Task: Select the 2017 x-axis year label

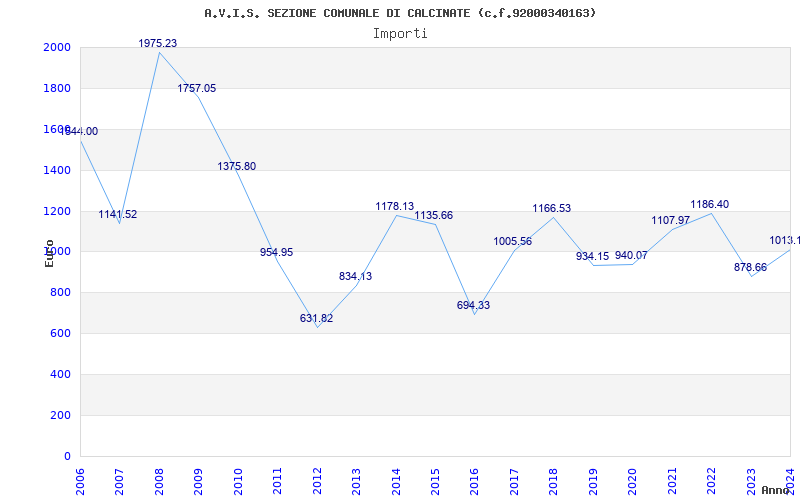Action: (x=514, y=482)
